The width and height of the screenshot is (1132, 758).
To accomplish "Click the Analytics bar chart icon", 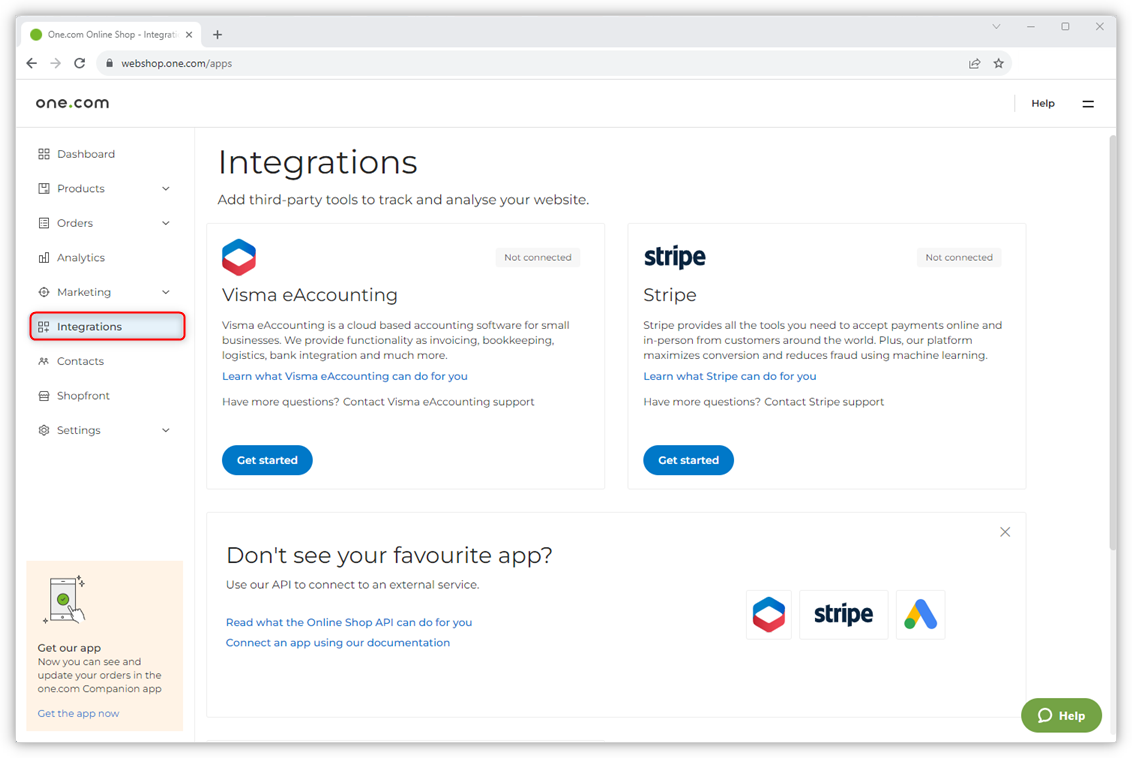I will pyautogui.click(x=44, y=258).
